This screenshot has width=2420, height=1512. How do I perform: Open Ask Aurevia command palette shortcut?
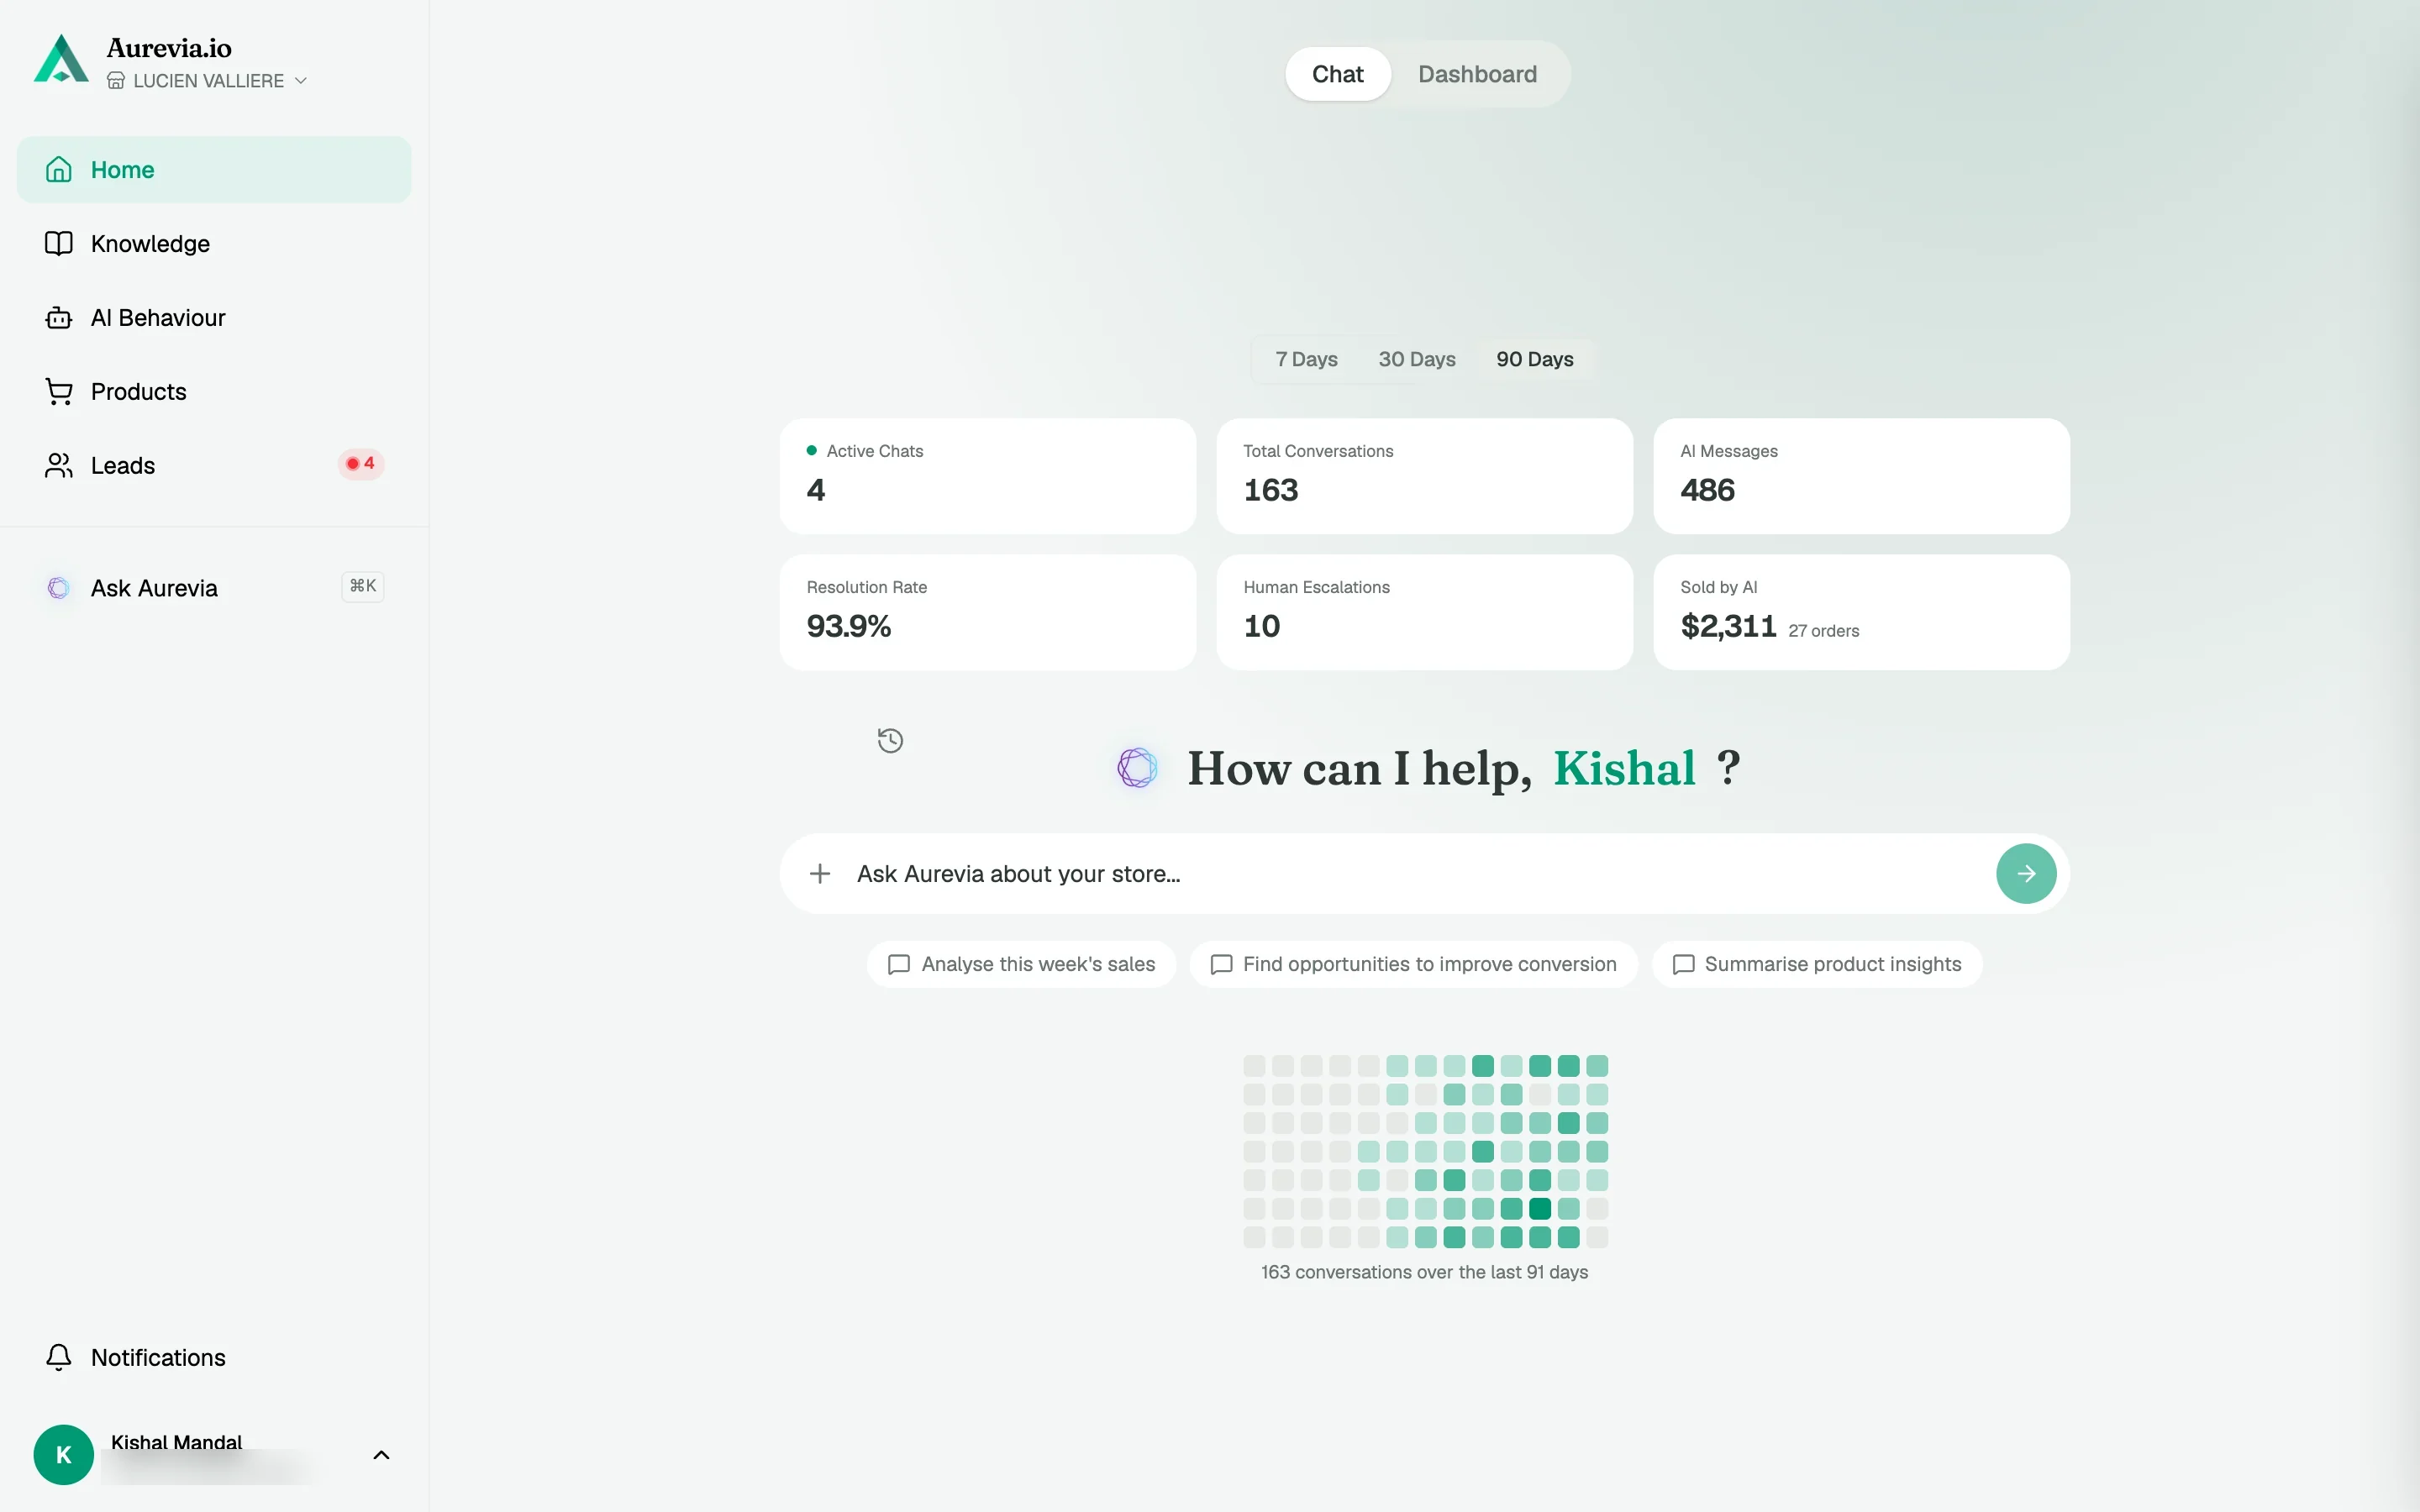pyautogui.click(x=363, y=587)
